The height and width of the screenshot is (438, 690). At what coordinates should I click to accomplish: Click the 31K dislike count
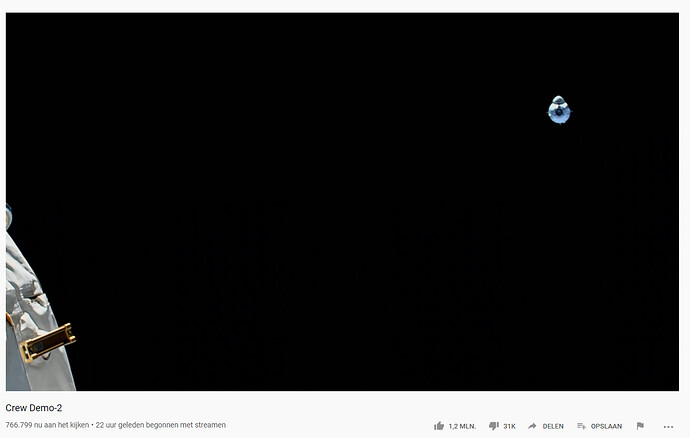pos(509,426)
